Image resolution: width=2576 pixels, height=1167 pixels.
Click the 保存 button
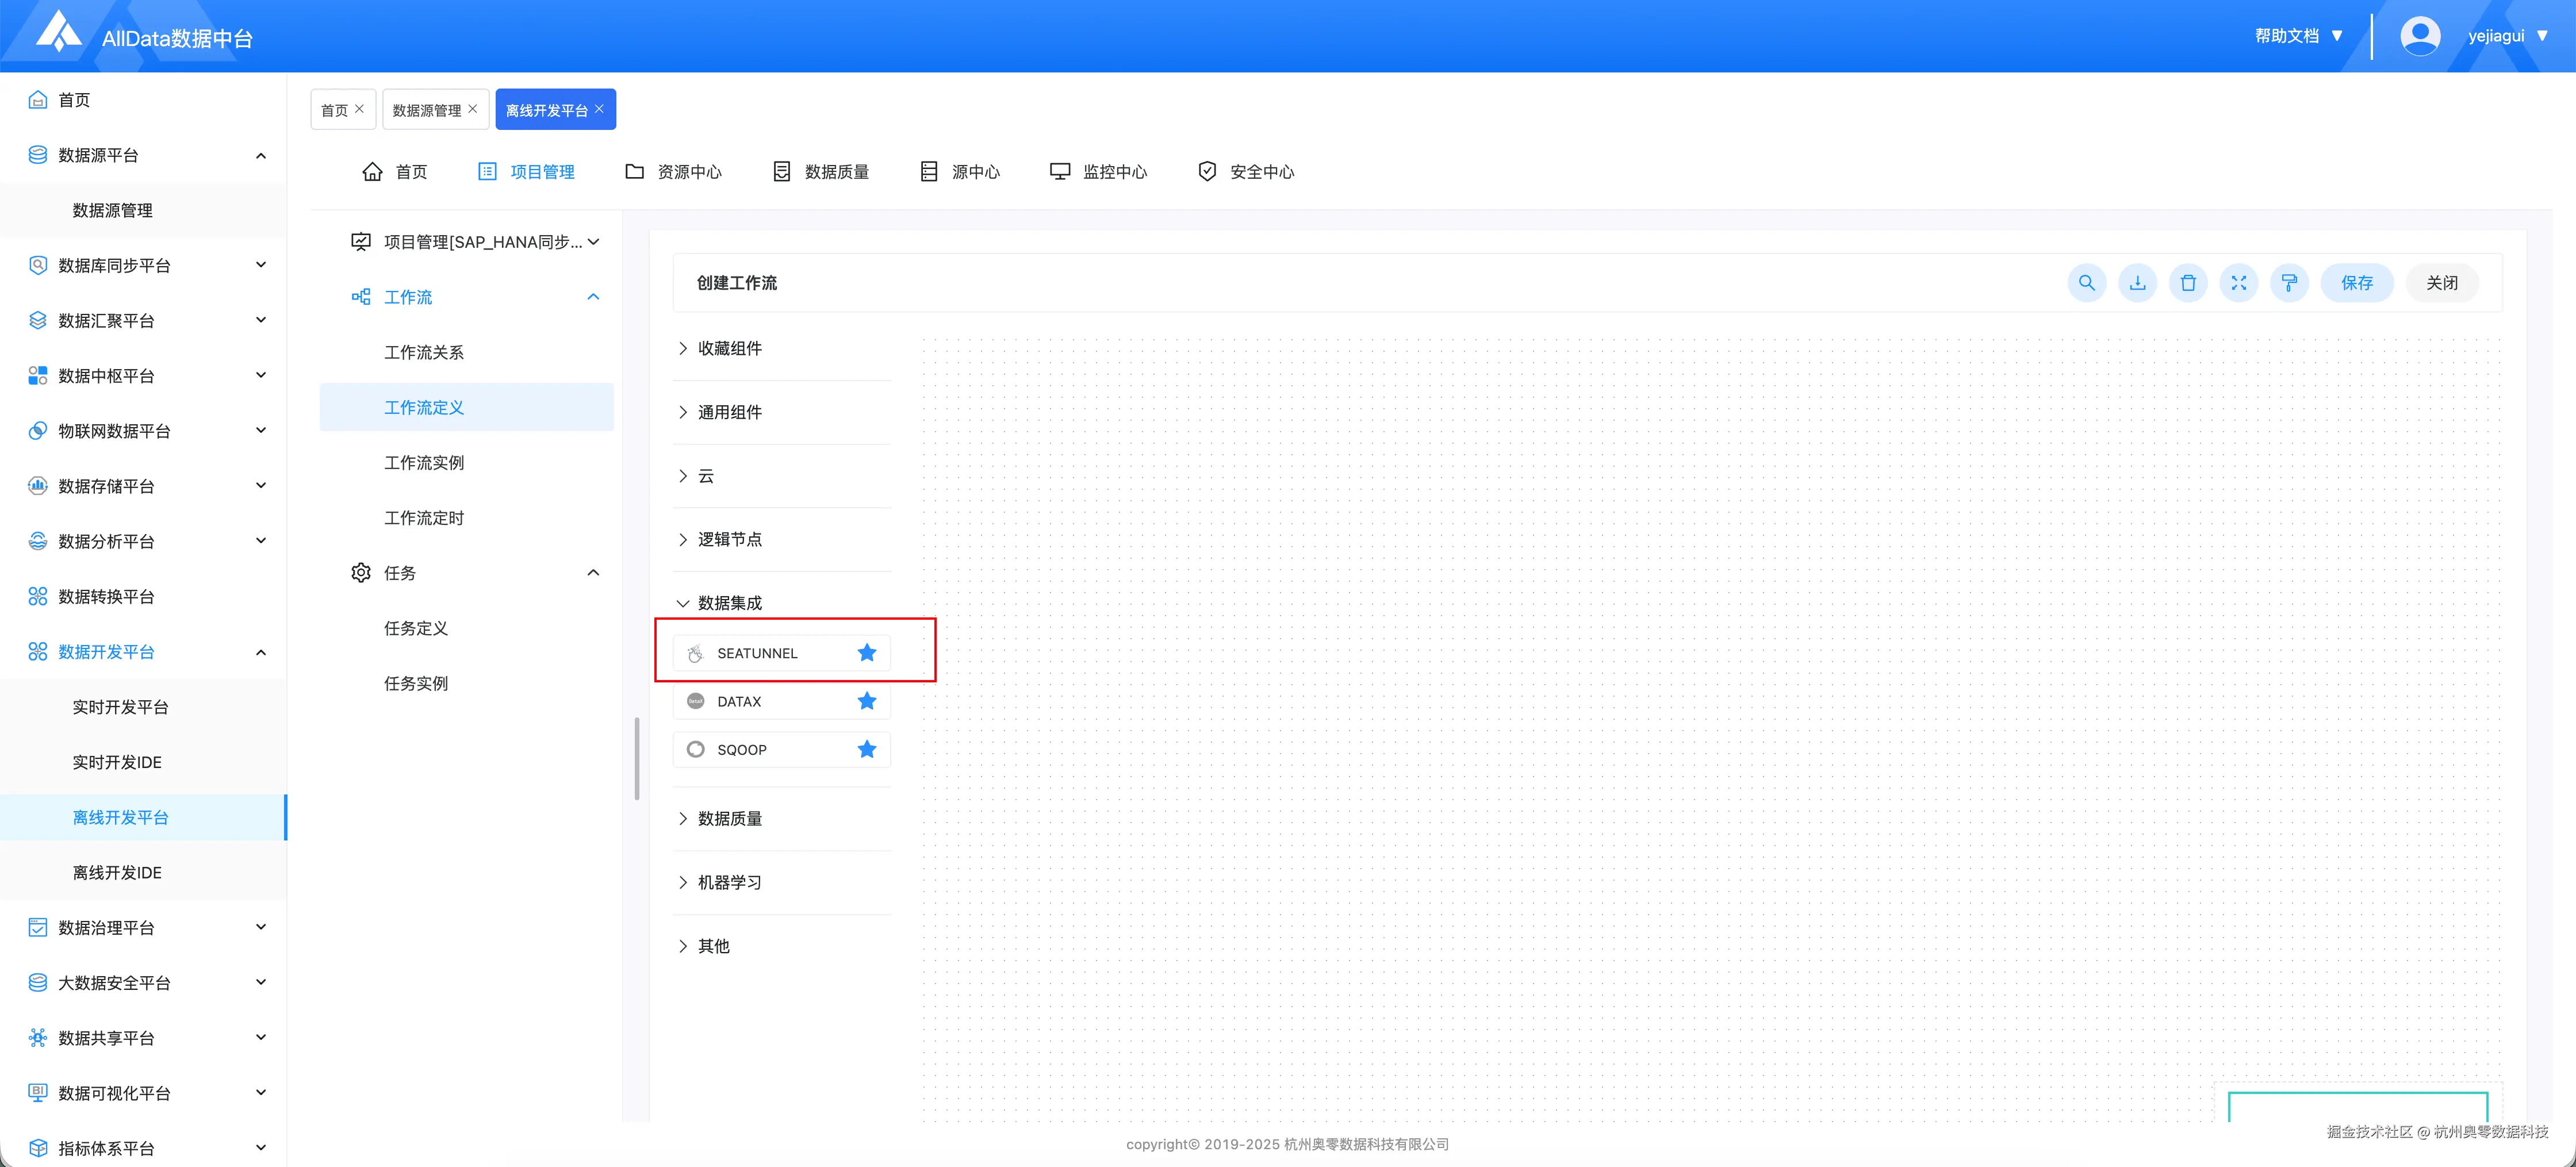click(x=2356, y=283)
